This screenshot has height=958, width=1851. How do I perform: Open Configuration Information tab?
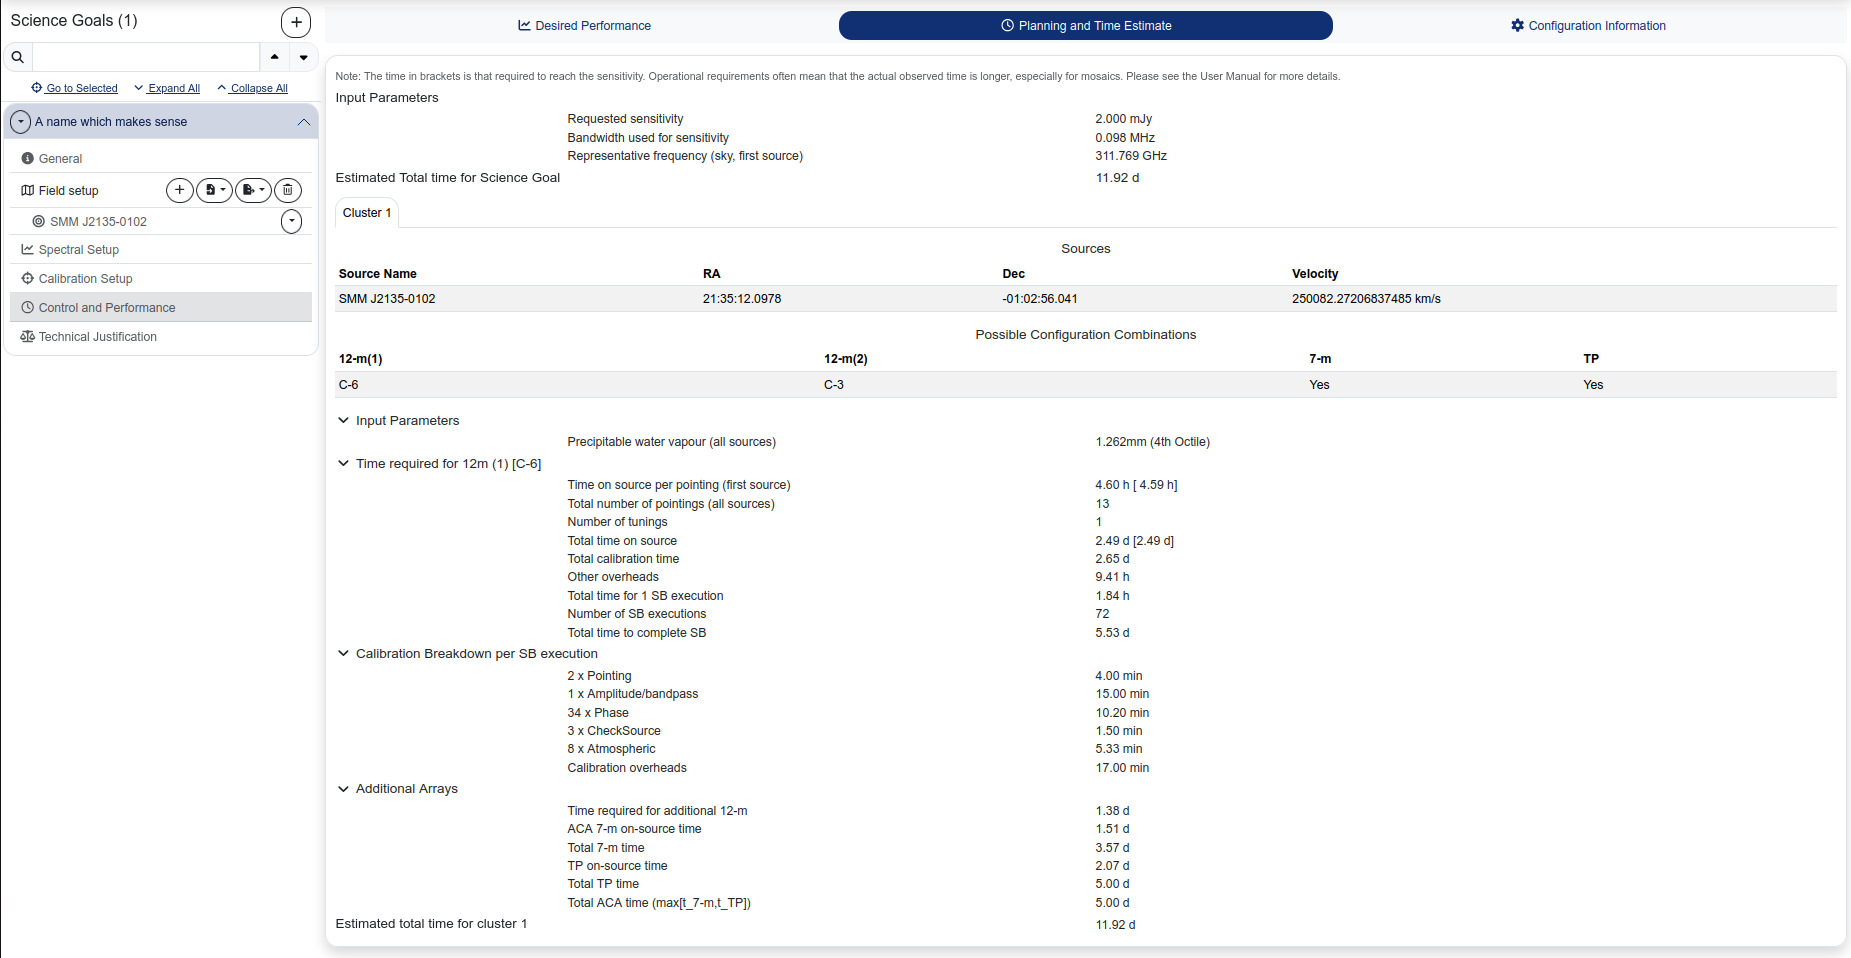pyautogui.click(x=1587, y=26)
